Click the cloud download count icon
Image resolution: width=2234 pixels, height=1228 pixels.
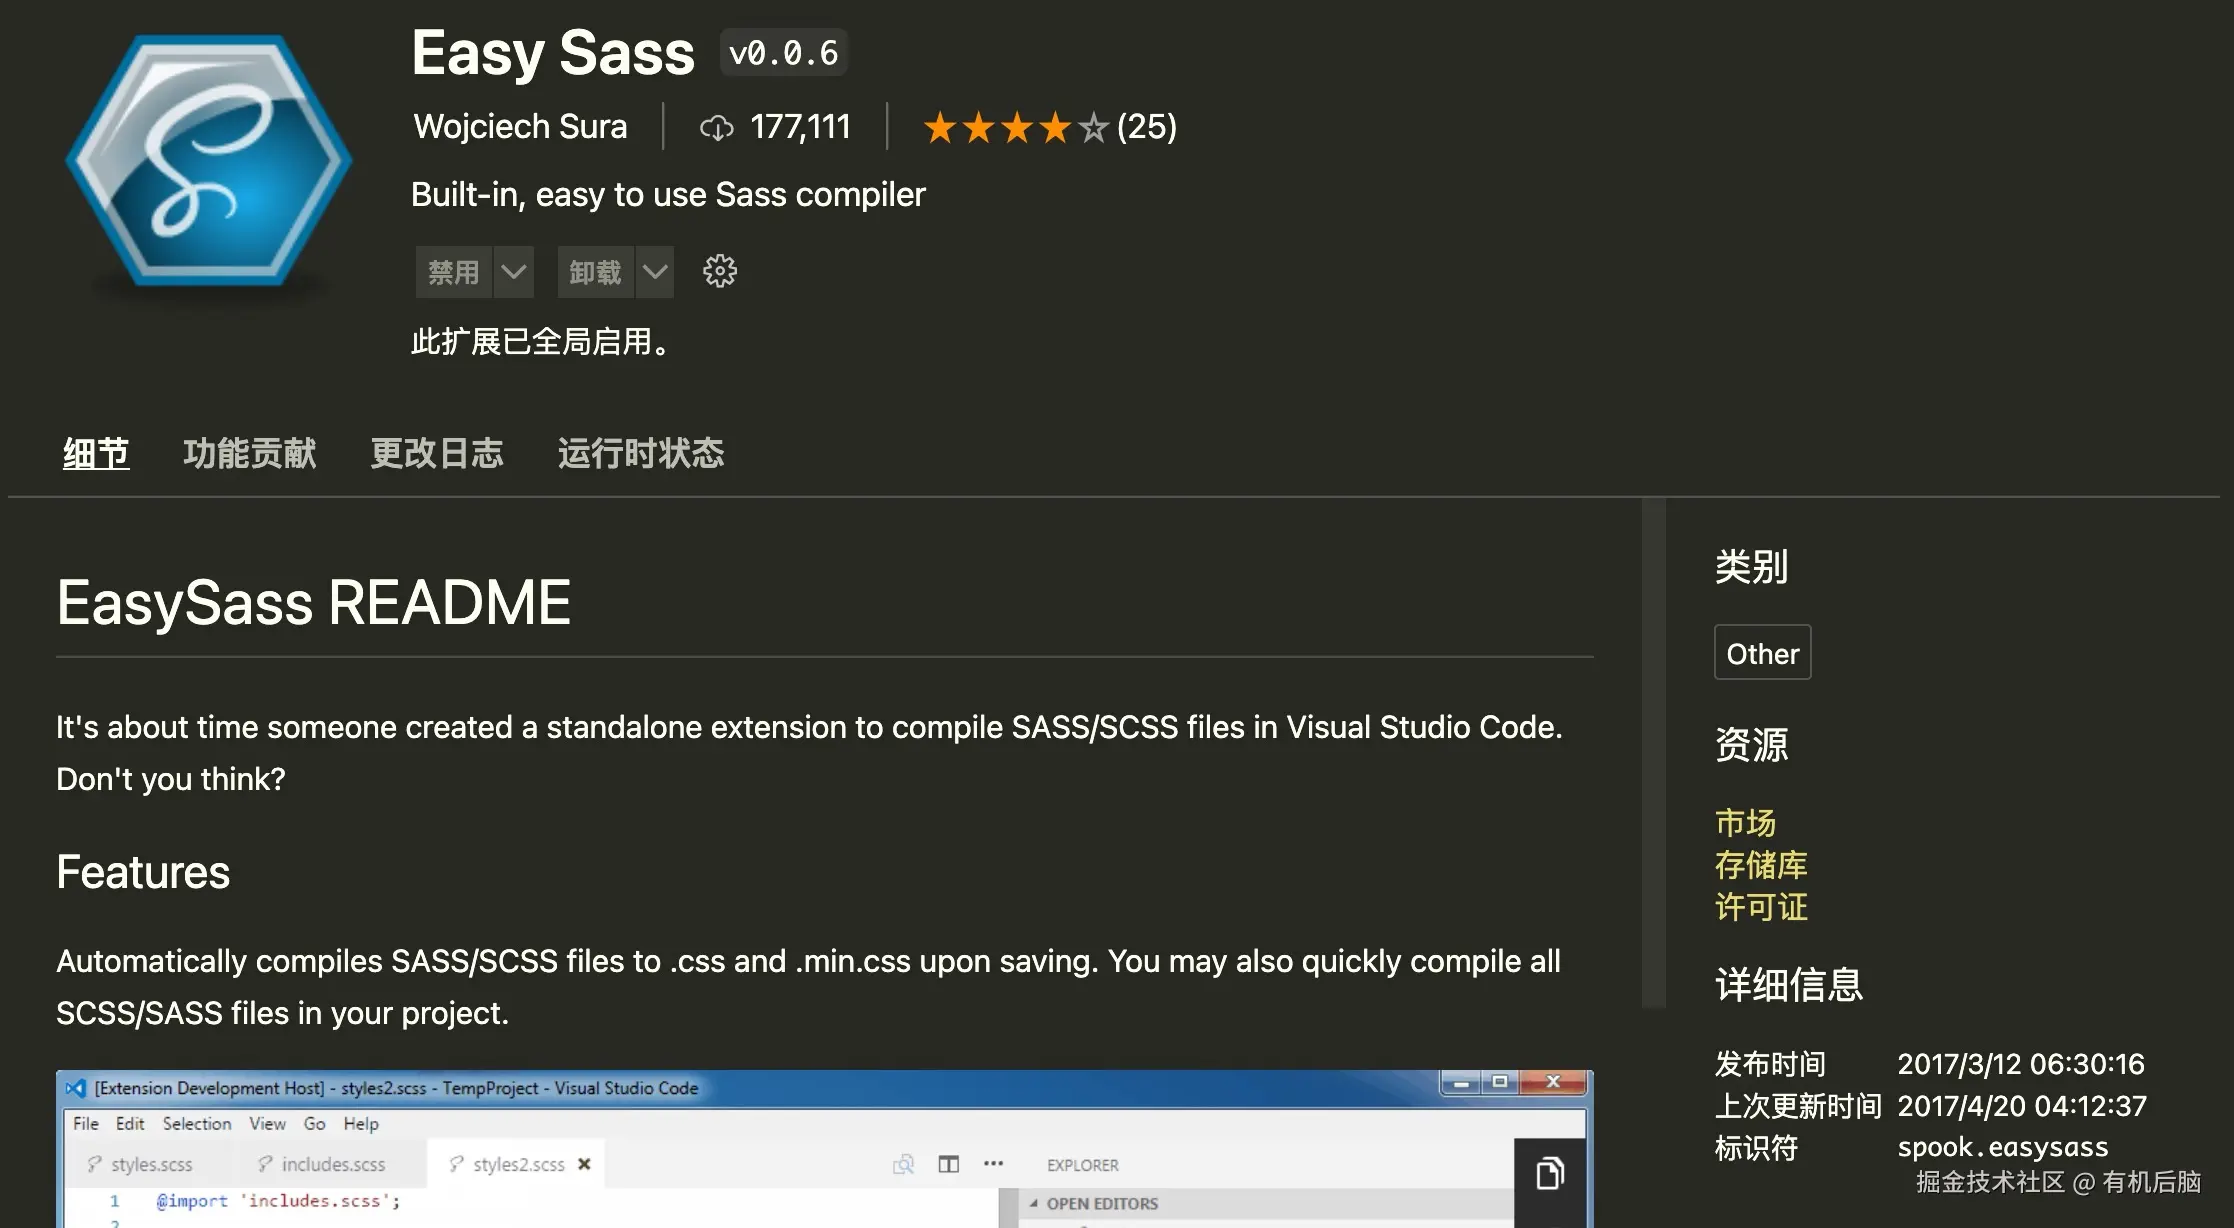(716, 128)
